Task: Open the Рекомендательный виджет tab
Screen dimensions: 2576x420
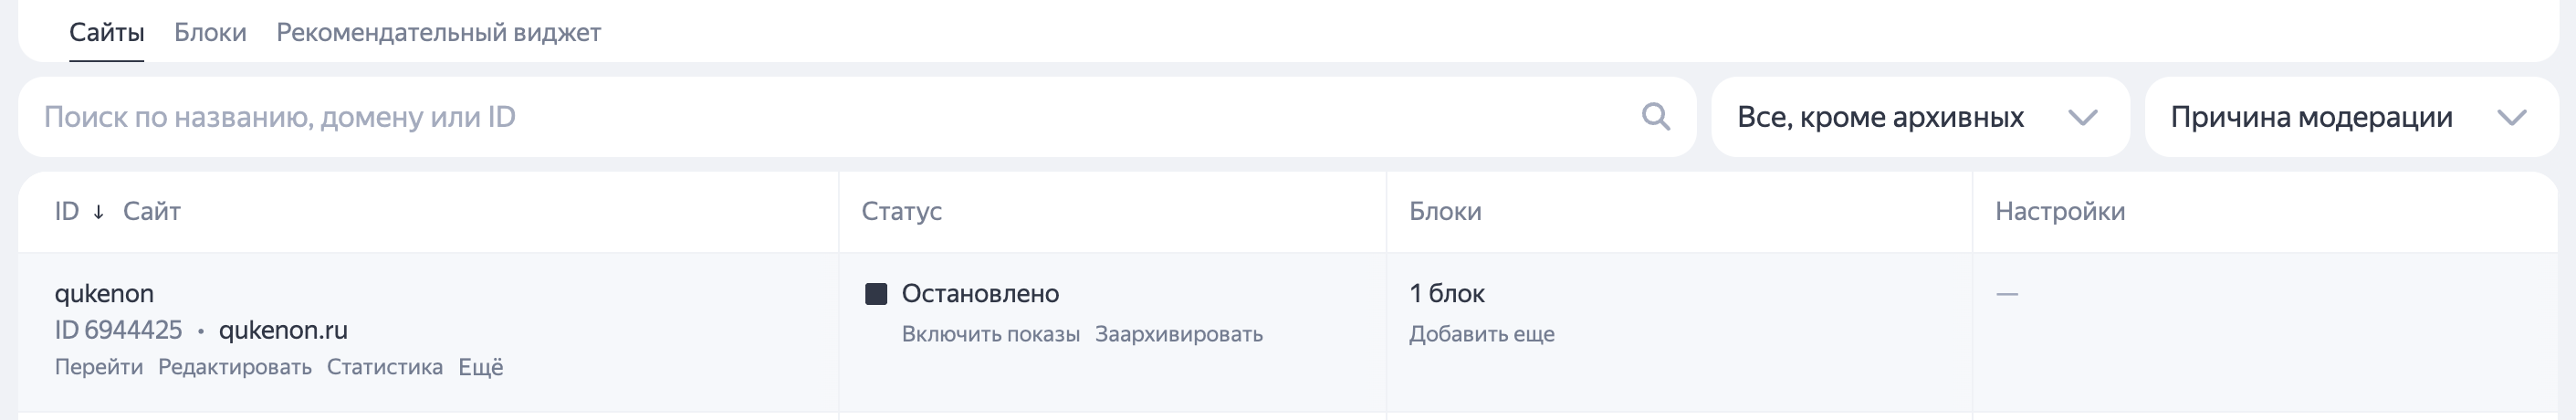Action: [438, 32]
